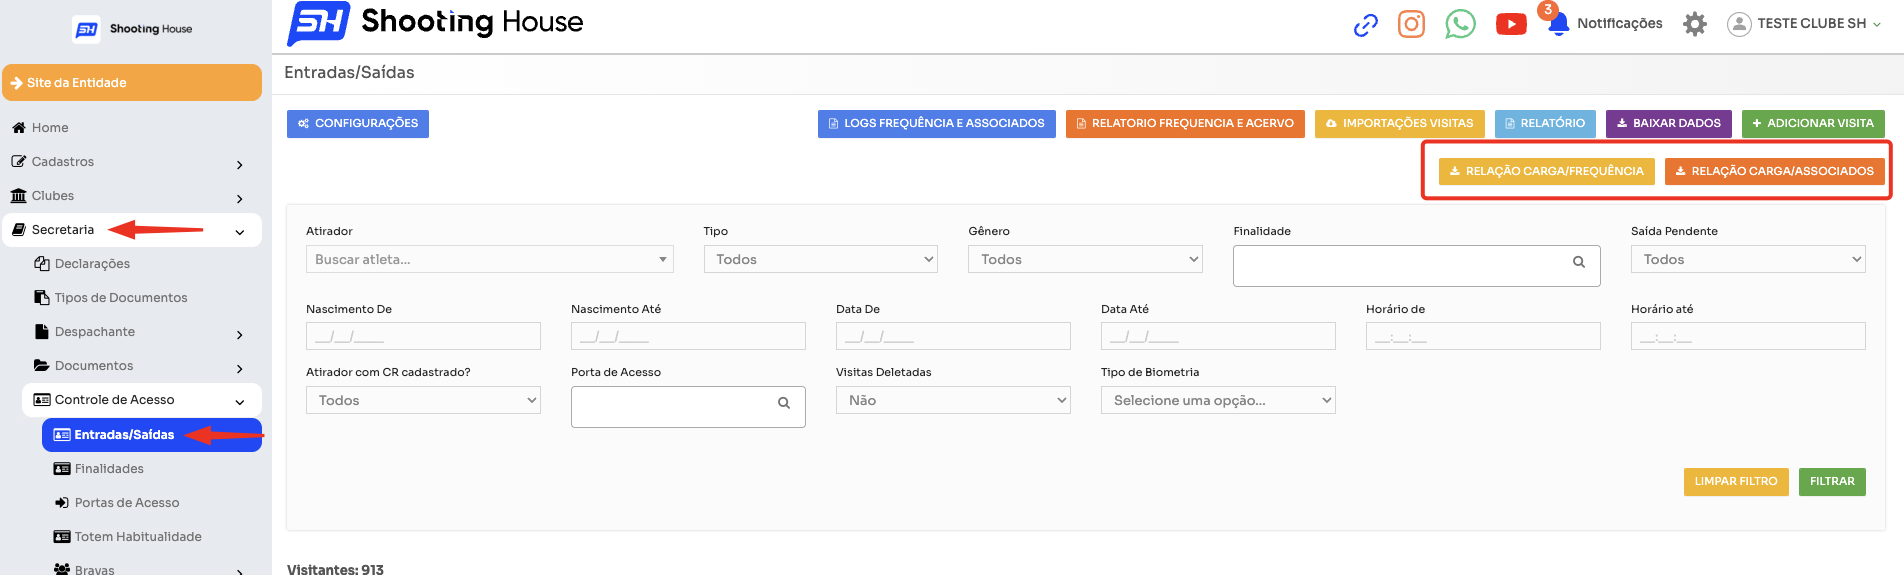The width and height of the screenshot is (1904, 575).
Task: Click the Porta de Acesso search icon
Action: pyautogui.click(x=784, y=403)
